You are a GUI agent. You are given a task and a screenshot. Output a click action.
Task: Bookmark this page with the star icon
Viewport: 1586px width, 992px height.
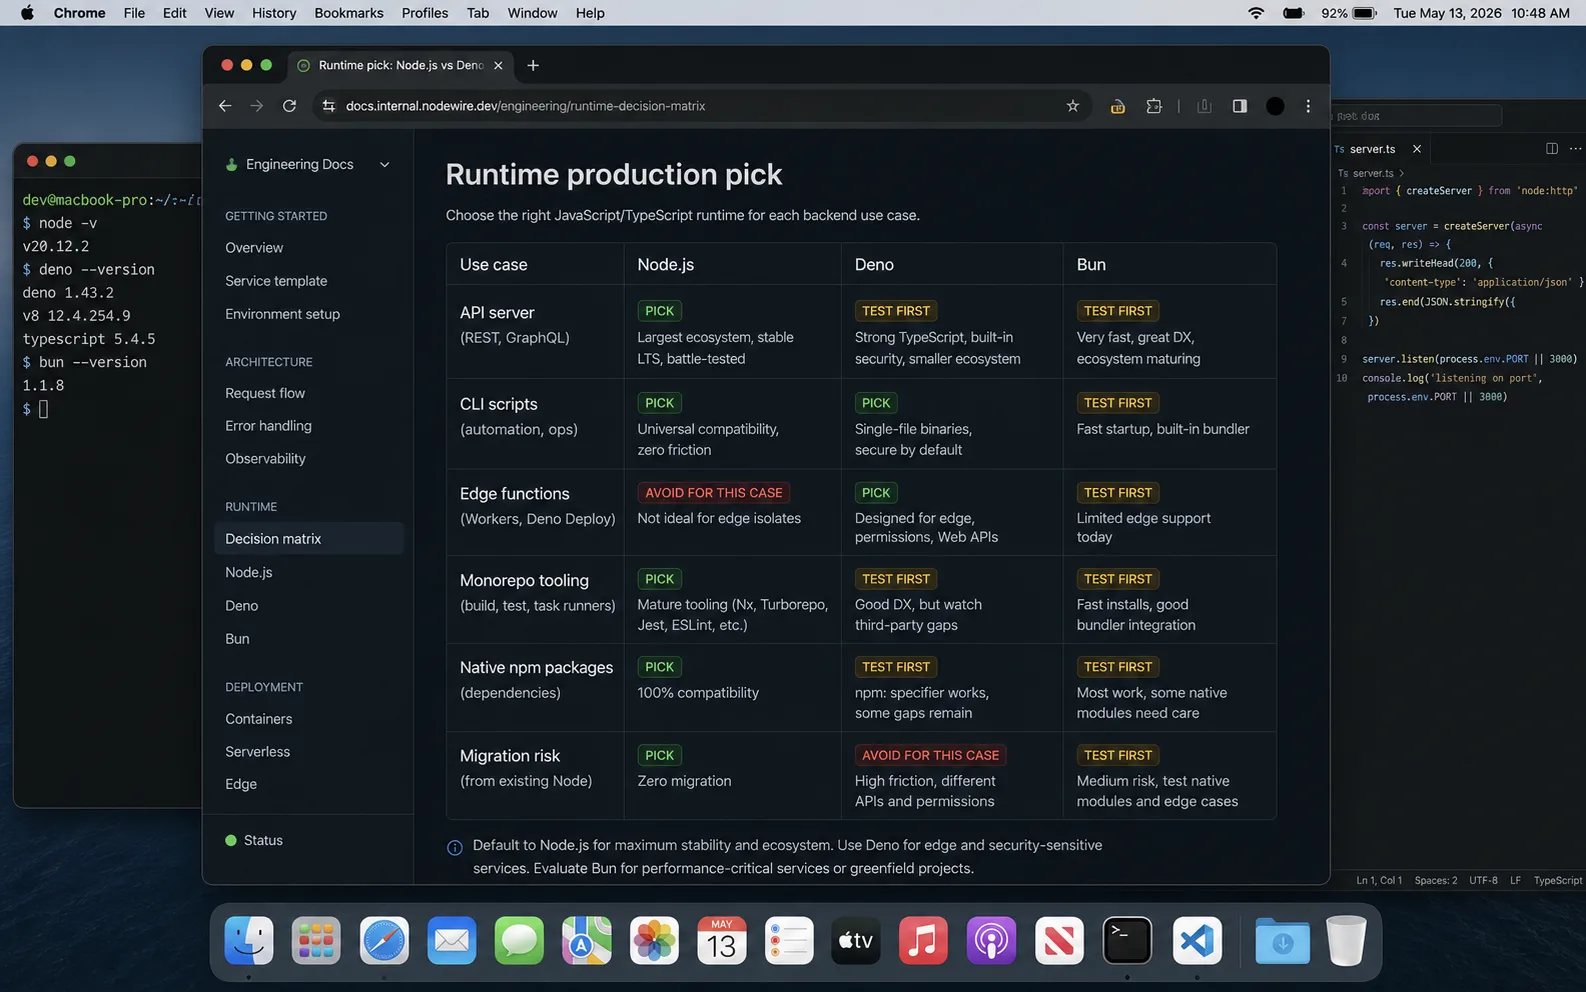1073,106
